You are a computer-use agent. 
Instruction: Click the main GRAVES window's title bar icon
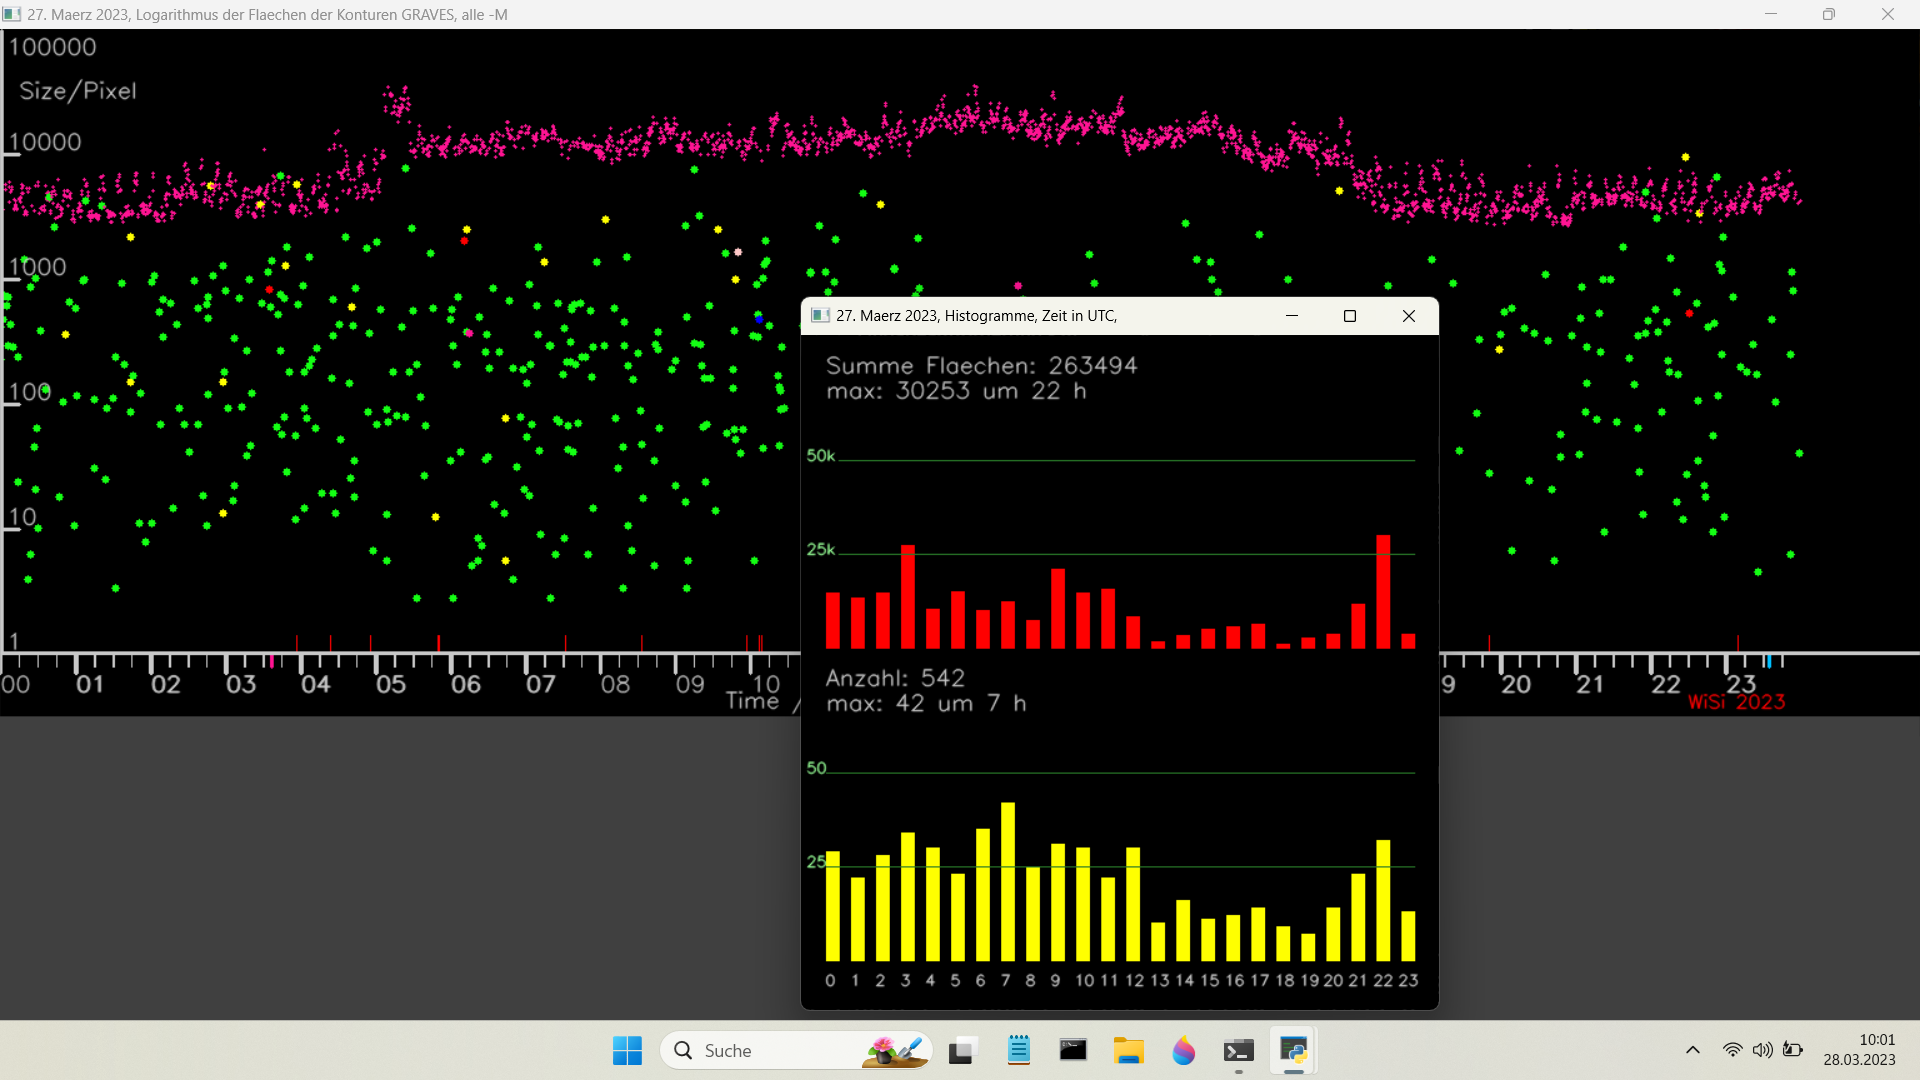12,14
